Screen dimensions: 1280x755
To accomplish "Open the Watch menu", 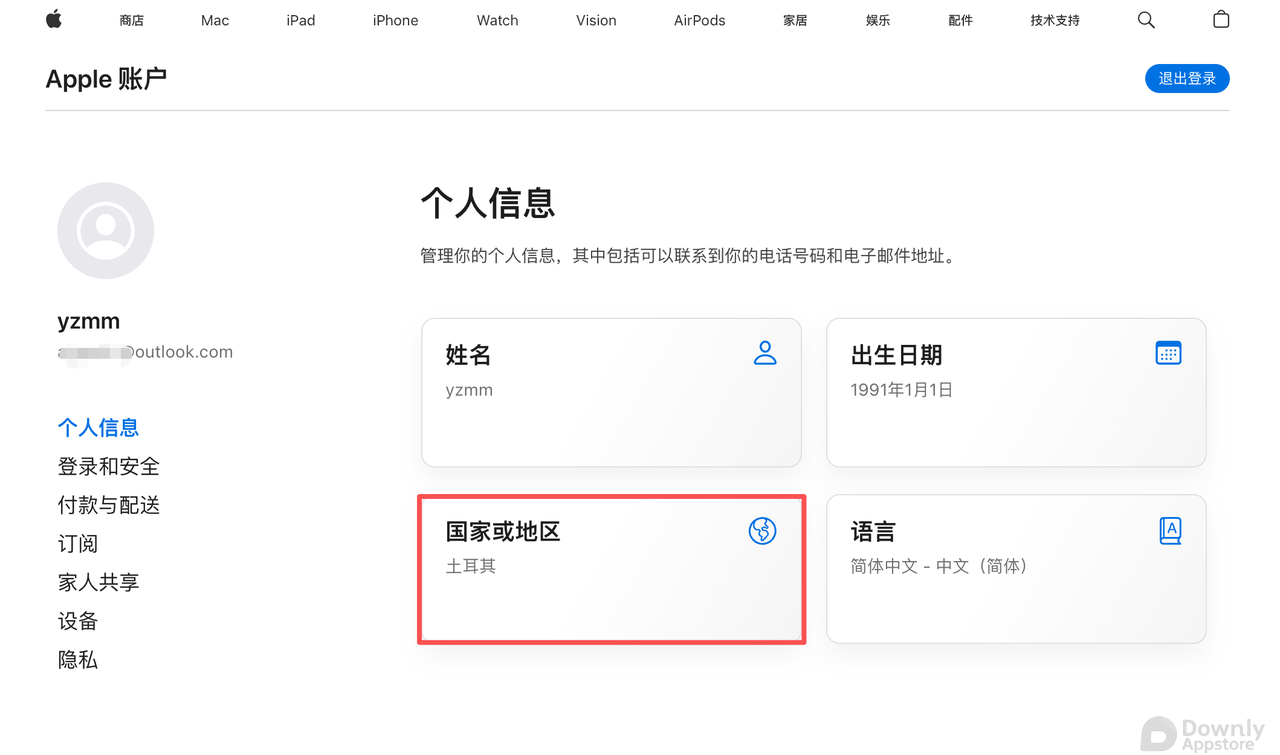I will (498, 20).
